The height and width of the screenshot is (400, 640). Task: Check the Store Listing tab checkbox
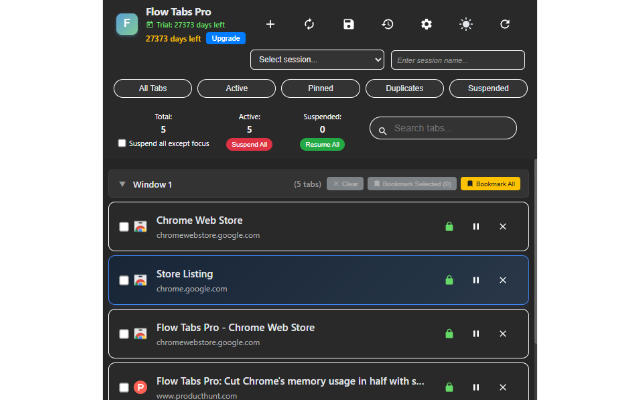(x=124, y=280)
